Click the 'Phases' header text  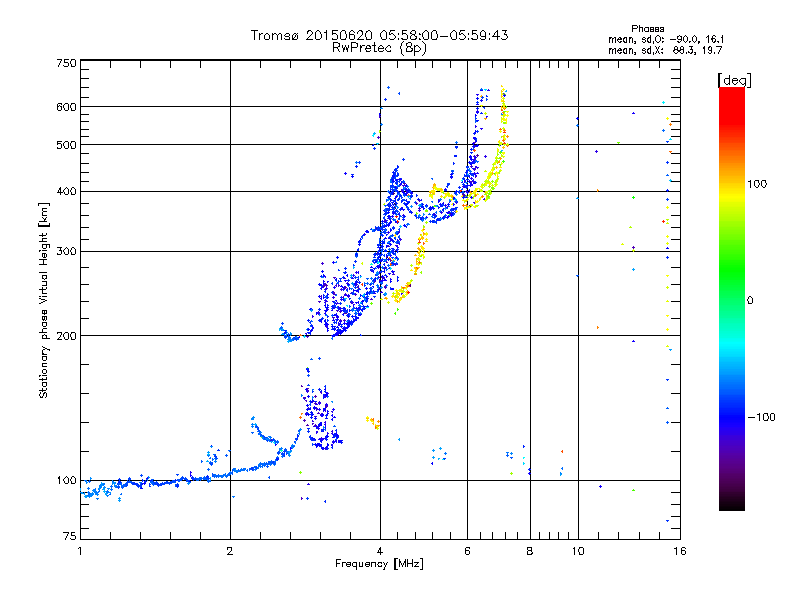(647, 29)
